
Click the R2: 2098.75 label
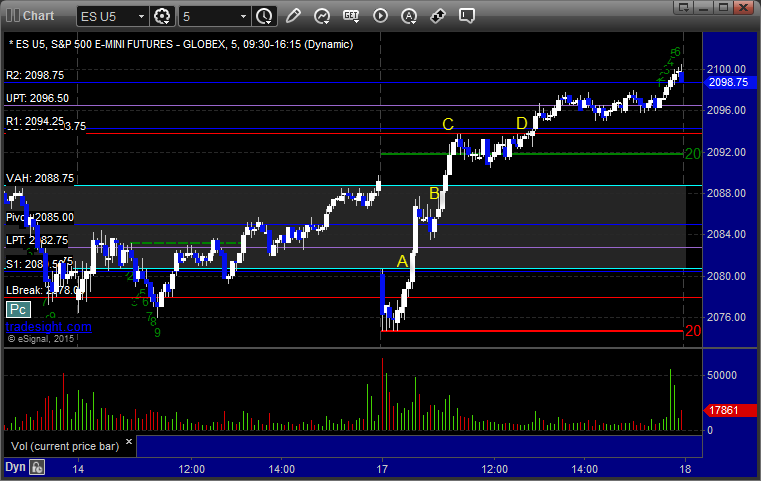tap(35, 75)
